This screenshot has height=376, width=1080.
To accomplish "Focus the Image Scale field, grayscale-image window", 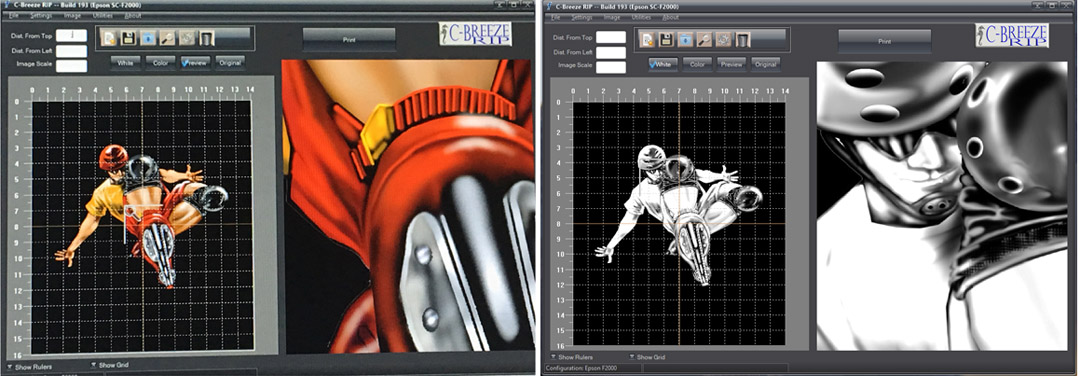I will coord(611,67).
